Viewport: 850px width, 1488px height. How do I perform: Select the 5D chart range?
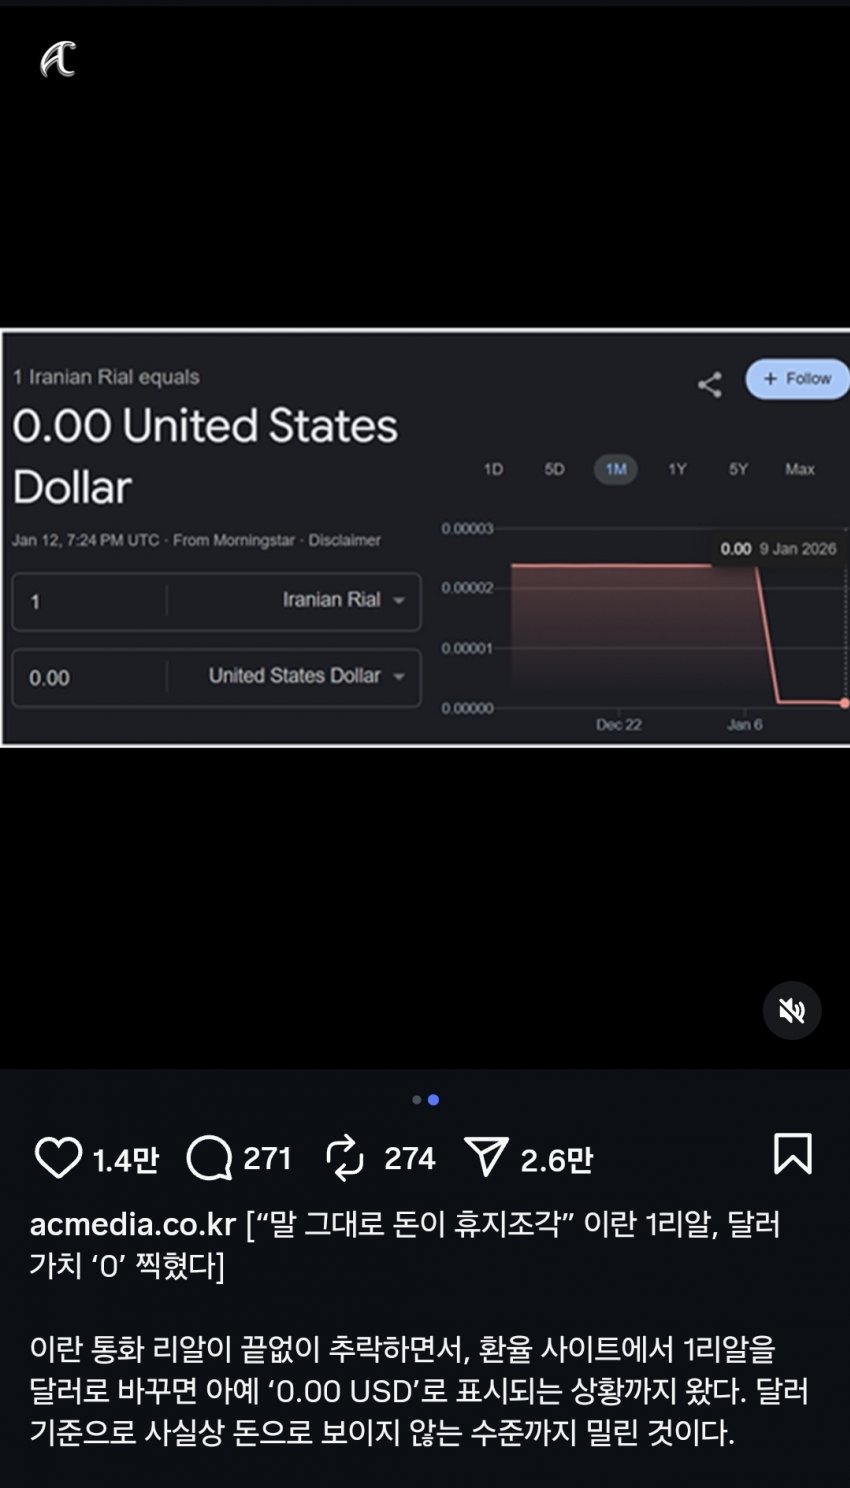554,469
